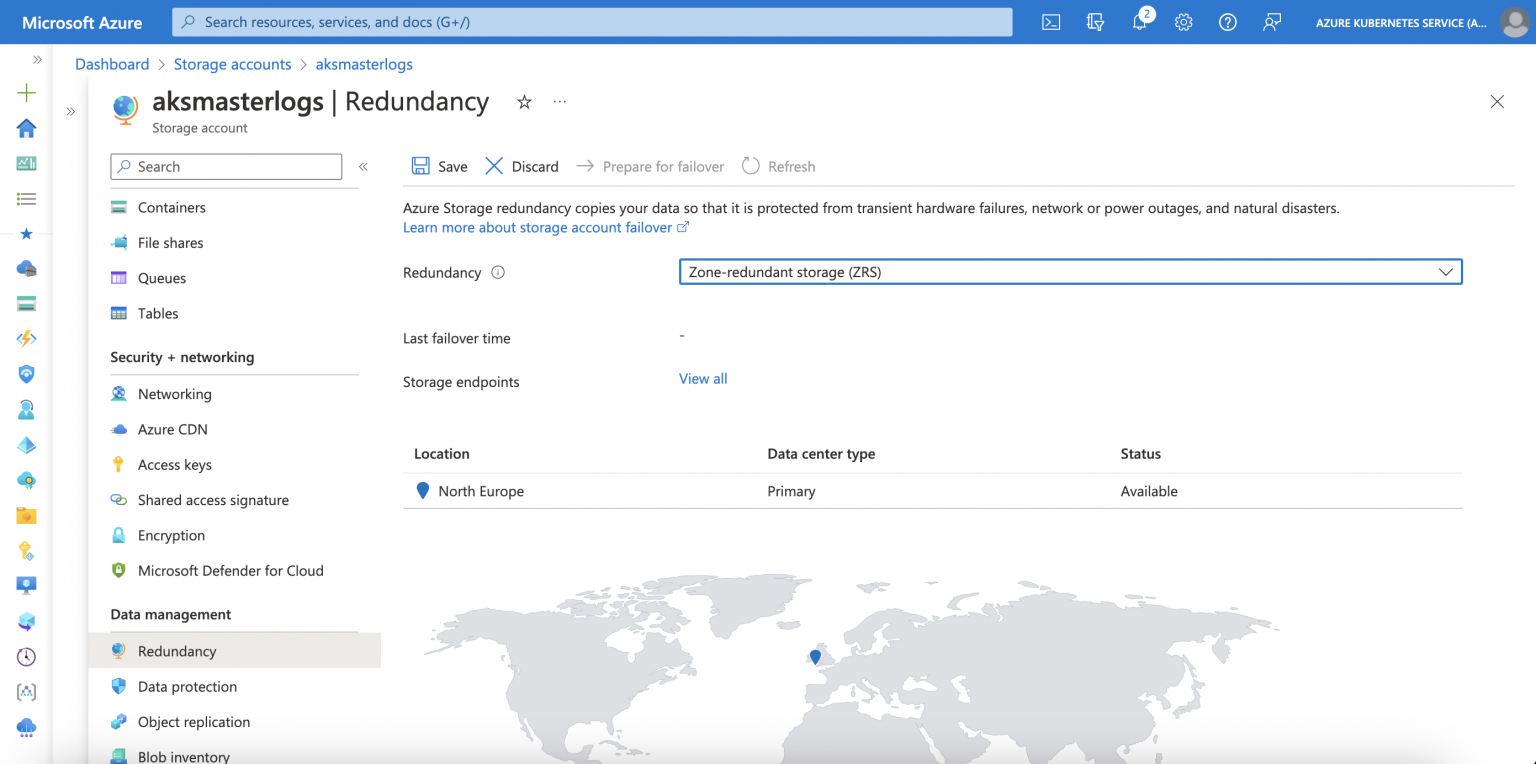The image size is (1536, 764).
Task: Favorite aksmasterlogs using the star icon
Action: 524,102
